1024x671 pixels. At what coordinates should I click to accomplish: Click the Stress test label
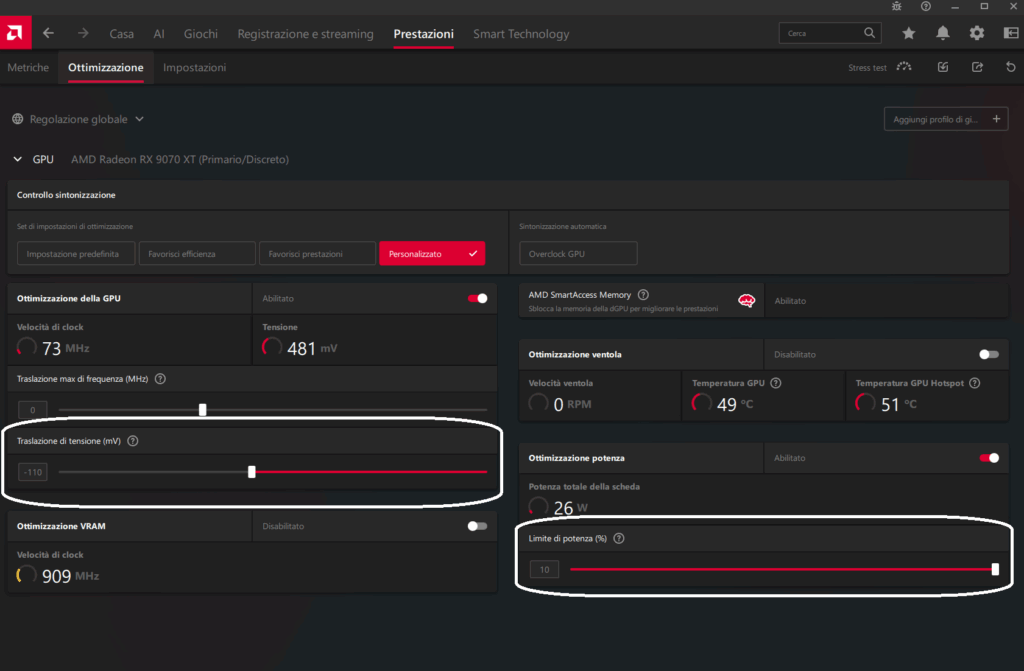[867, 68]
